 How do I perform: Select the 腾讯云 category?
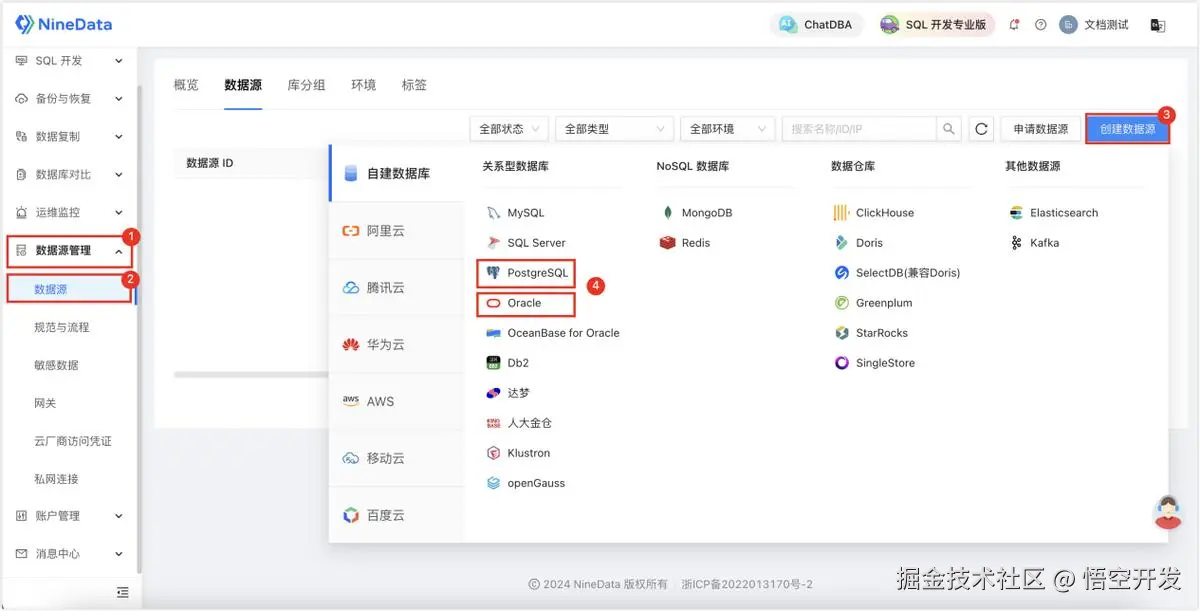pyautogui.click(x=397, y=288)
